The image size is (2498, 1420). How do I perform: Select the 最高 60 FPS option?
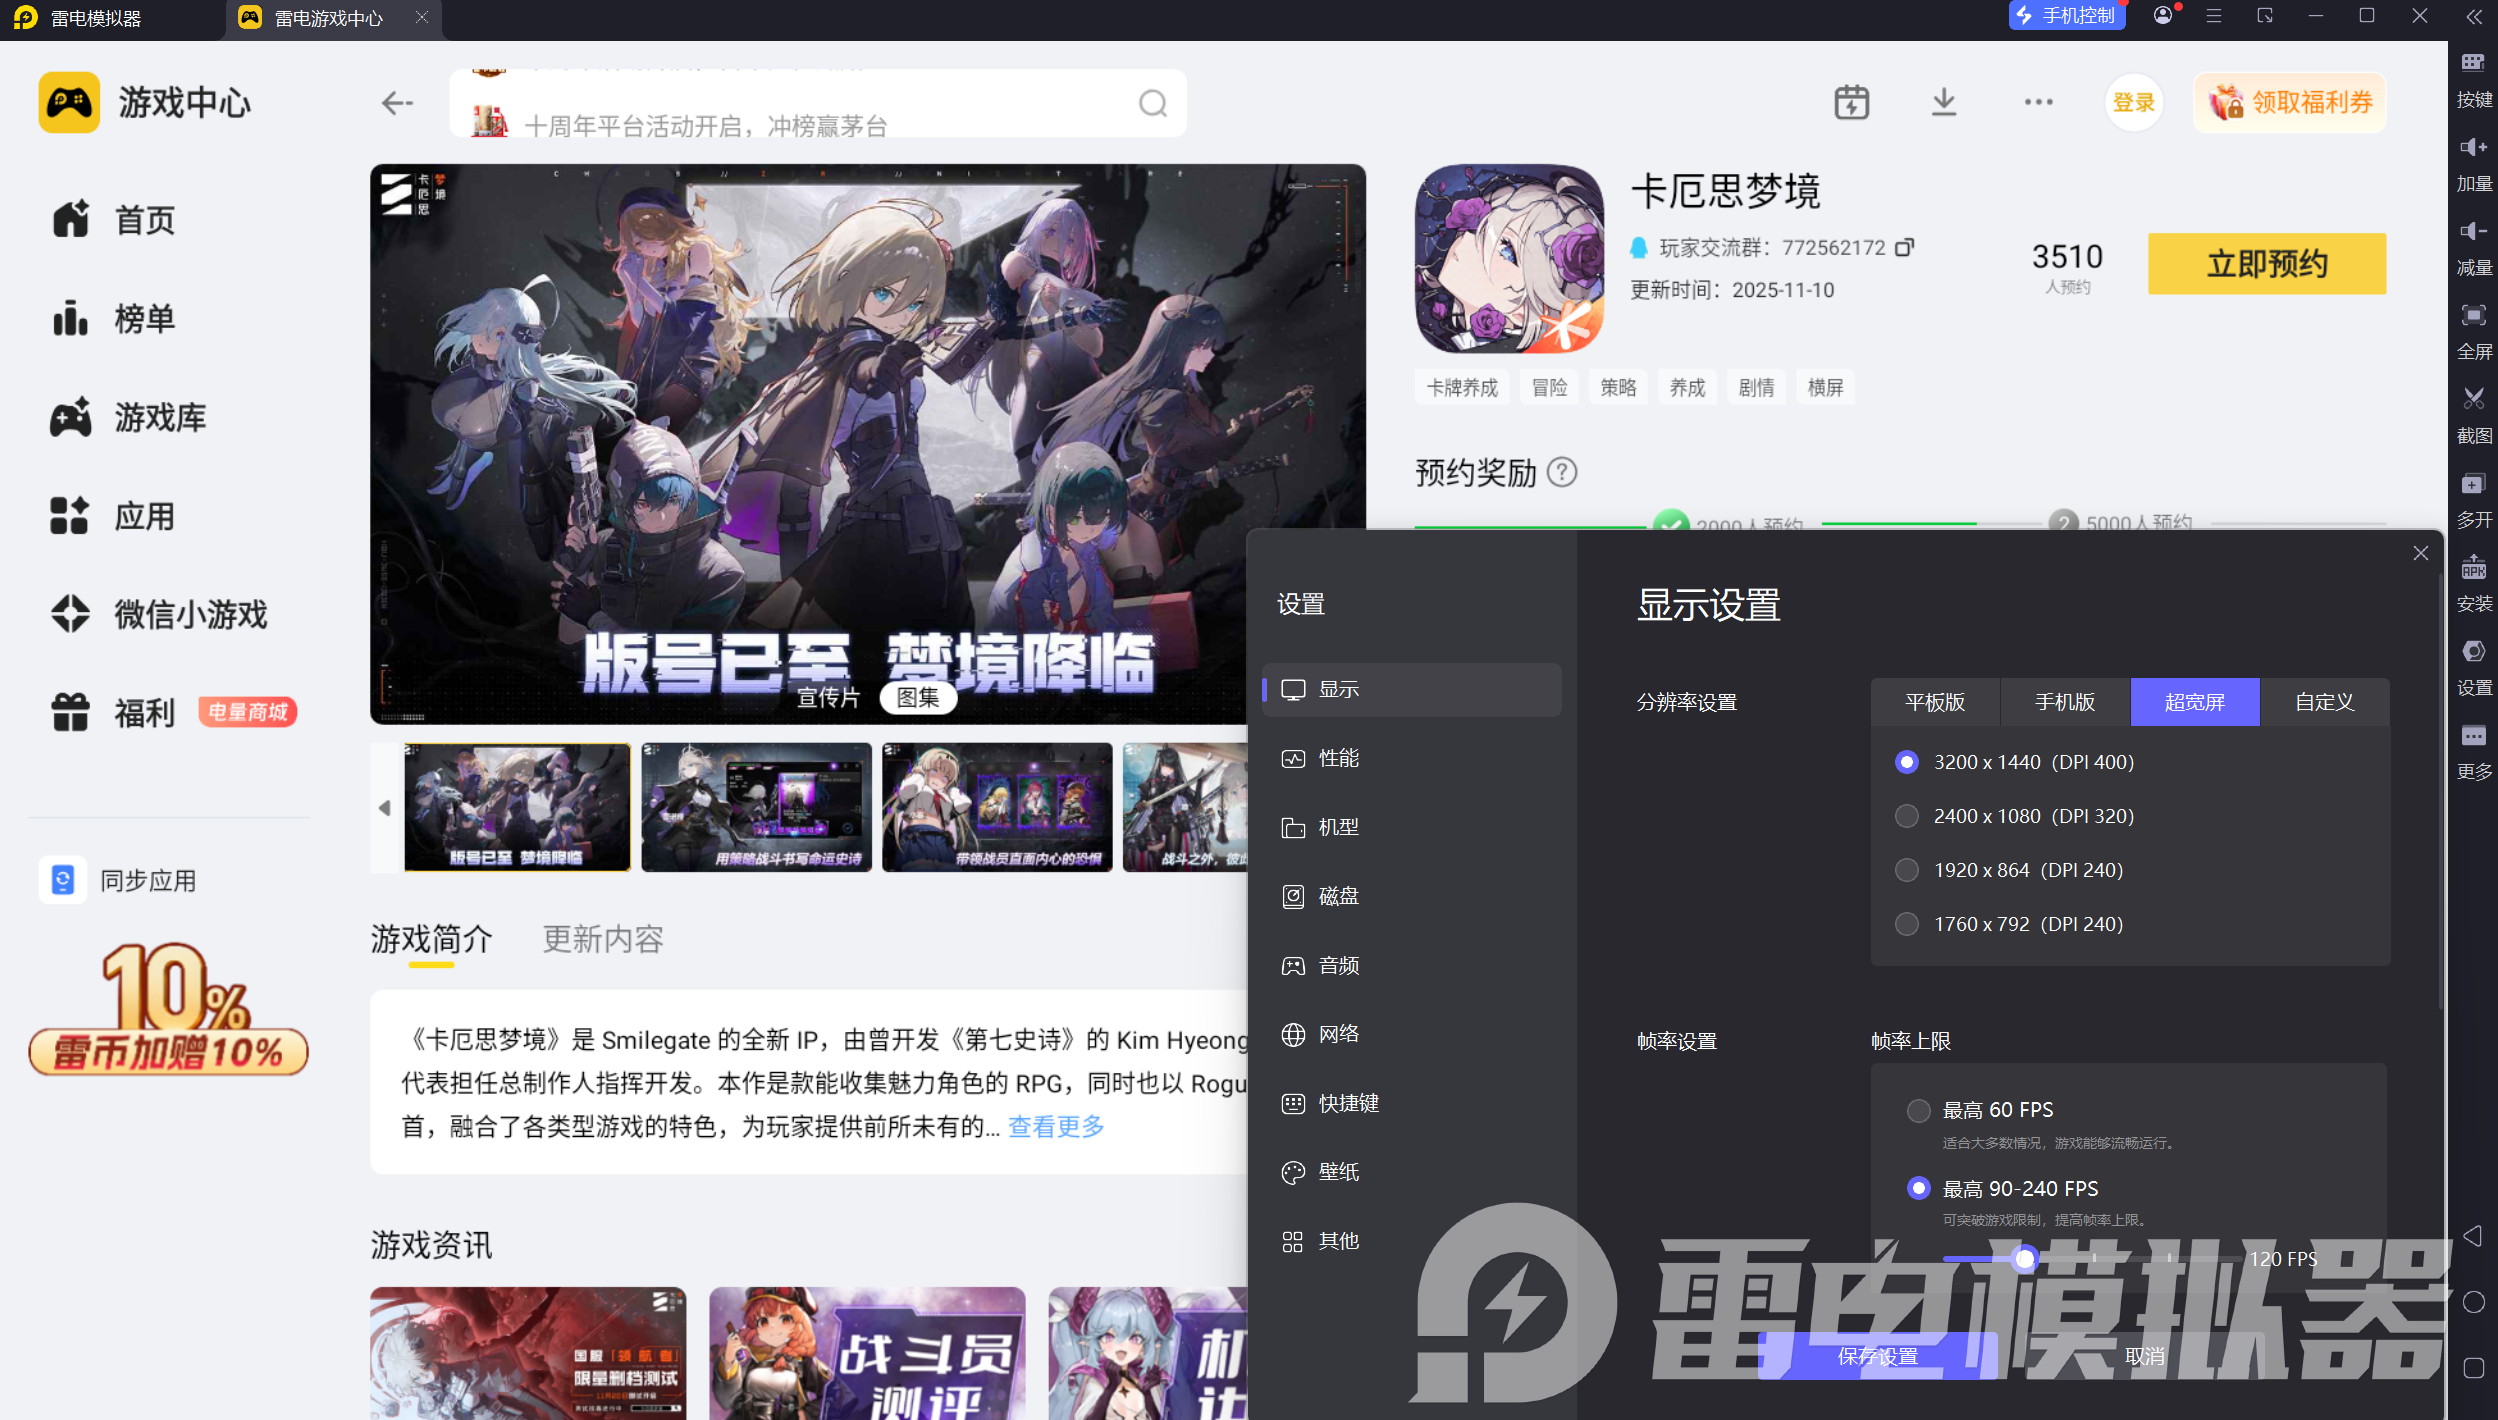[1918, 1110]
